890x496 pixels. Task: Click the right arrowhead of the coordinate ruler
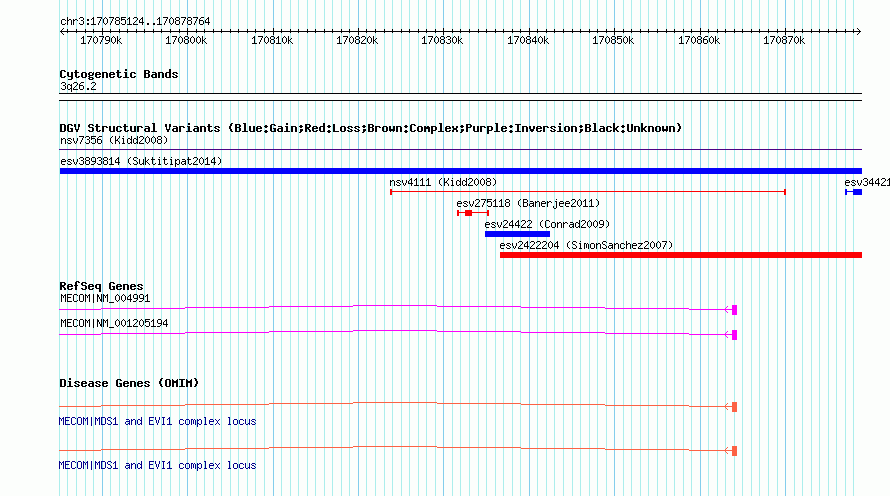click(858, 32)
